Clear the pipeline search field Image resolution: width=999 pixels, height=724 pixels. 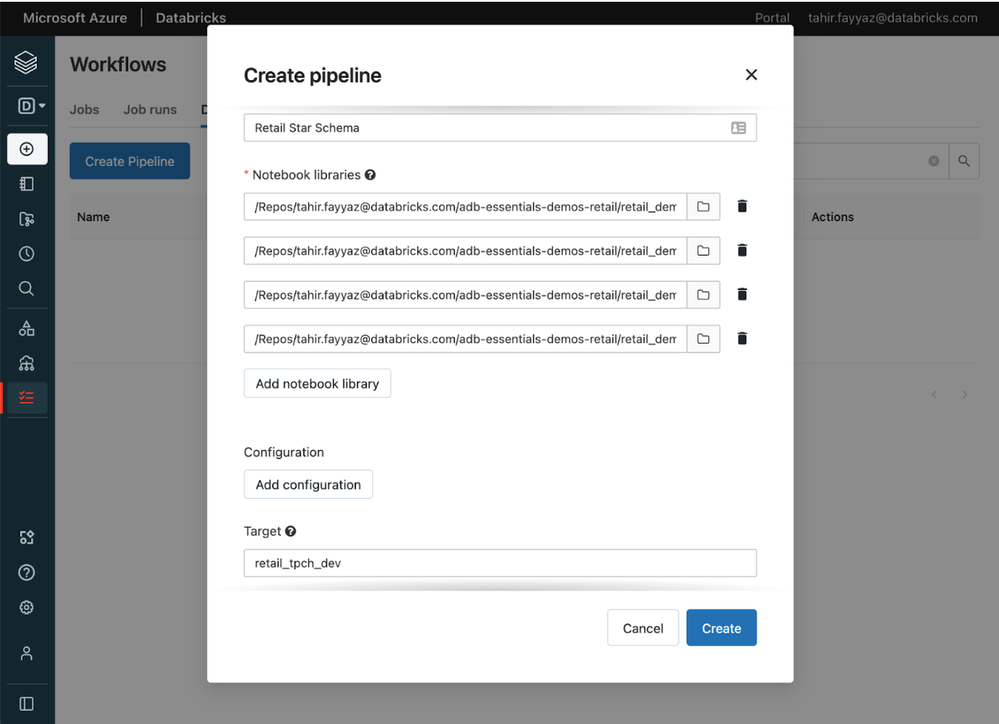click(934, 161)
